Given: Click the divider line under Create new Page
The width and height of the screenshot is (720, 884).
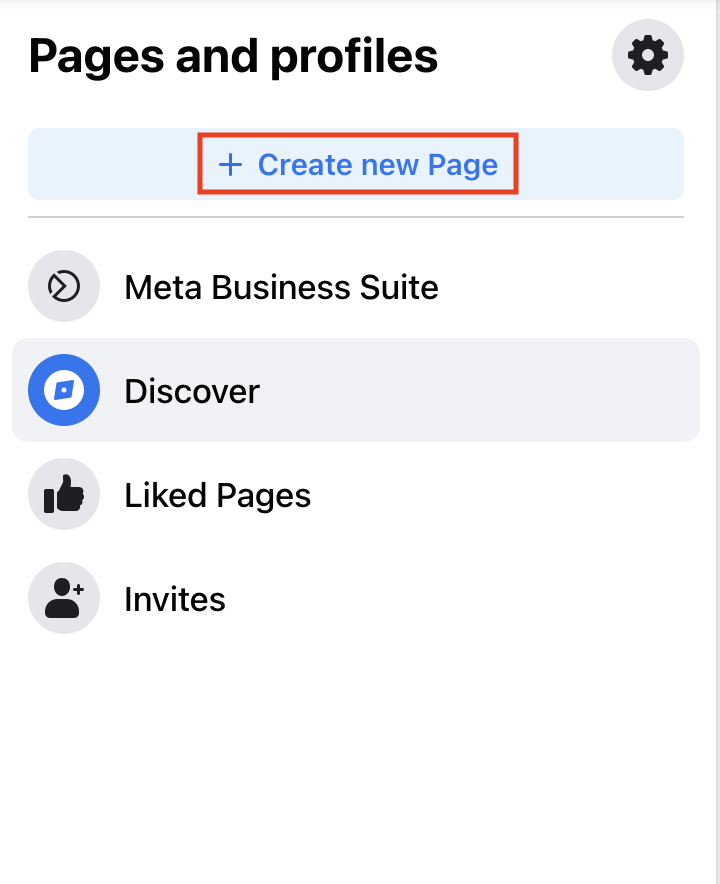Looking at the screenshot, I should [356, 216].
